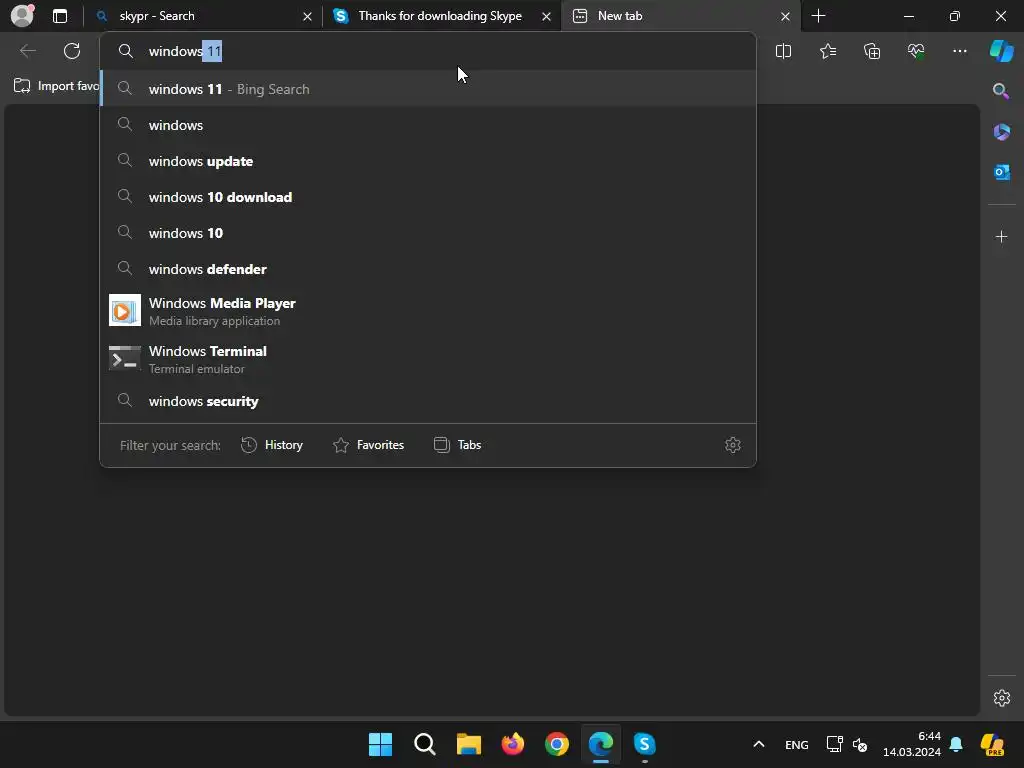Select the windows security suggestion
1024x768 pixels.
(428, 401)
